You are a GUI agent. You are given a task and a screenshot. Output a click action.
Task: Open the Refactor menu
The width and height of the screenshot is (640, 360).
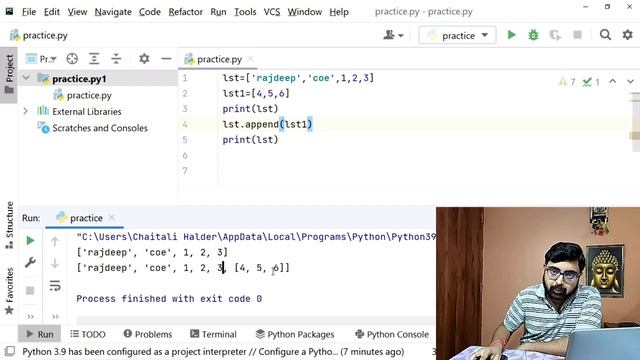(186, 12)
